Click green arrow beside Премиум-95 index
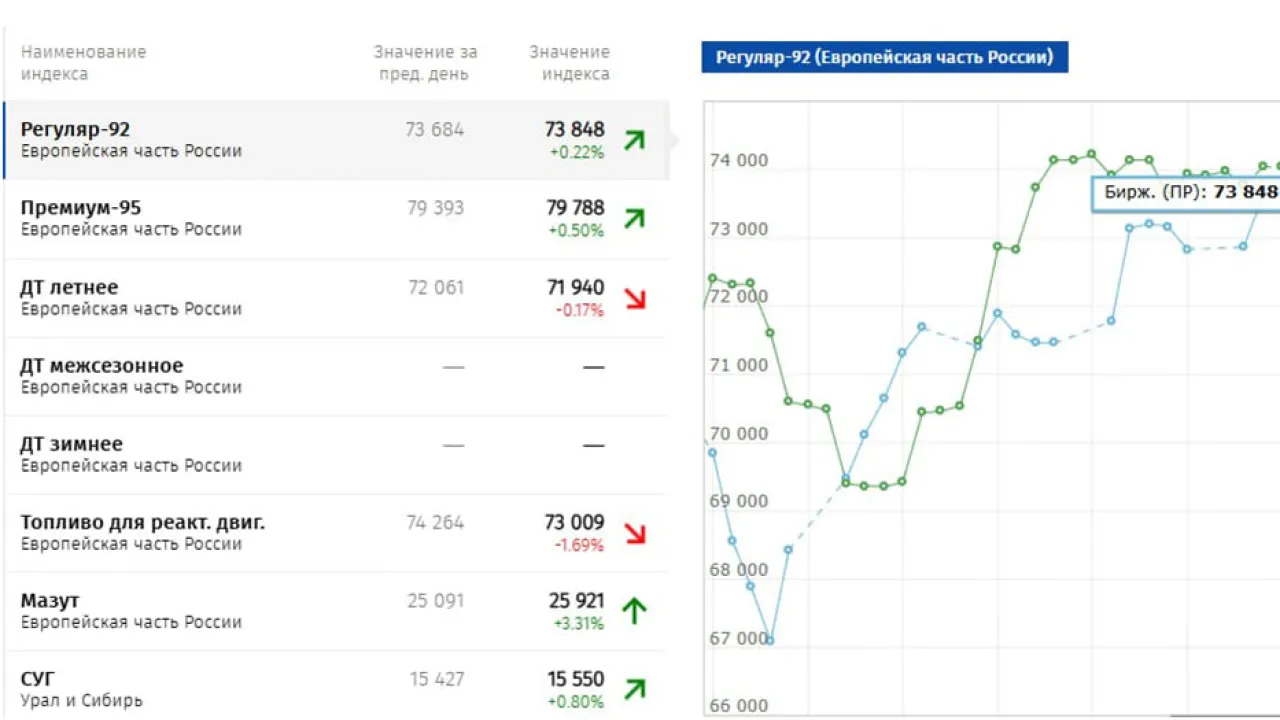 634,218
